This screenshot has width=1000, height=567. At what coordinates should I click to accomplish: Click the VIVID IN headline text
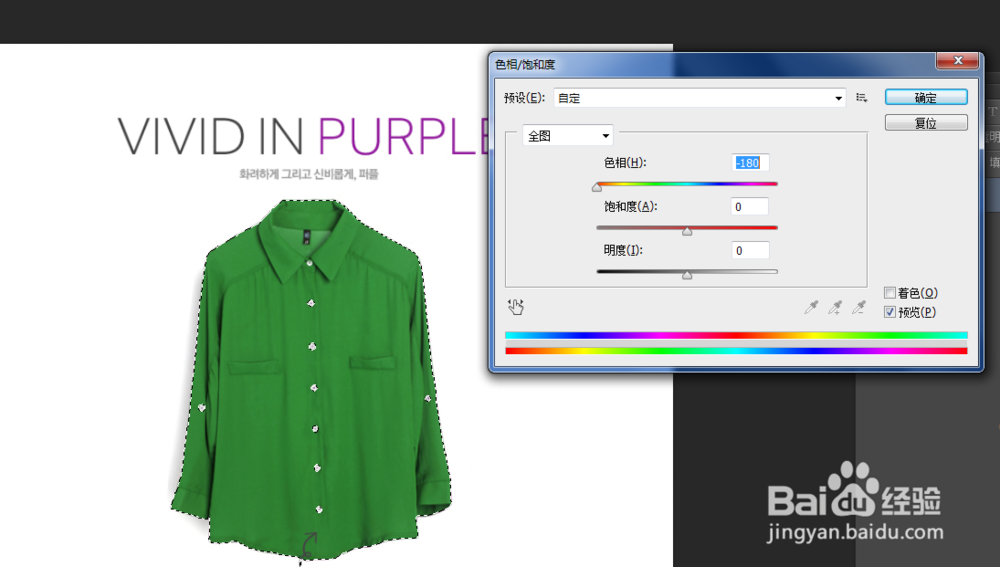point(211,136)
